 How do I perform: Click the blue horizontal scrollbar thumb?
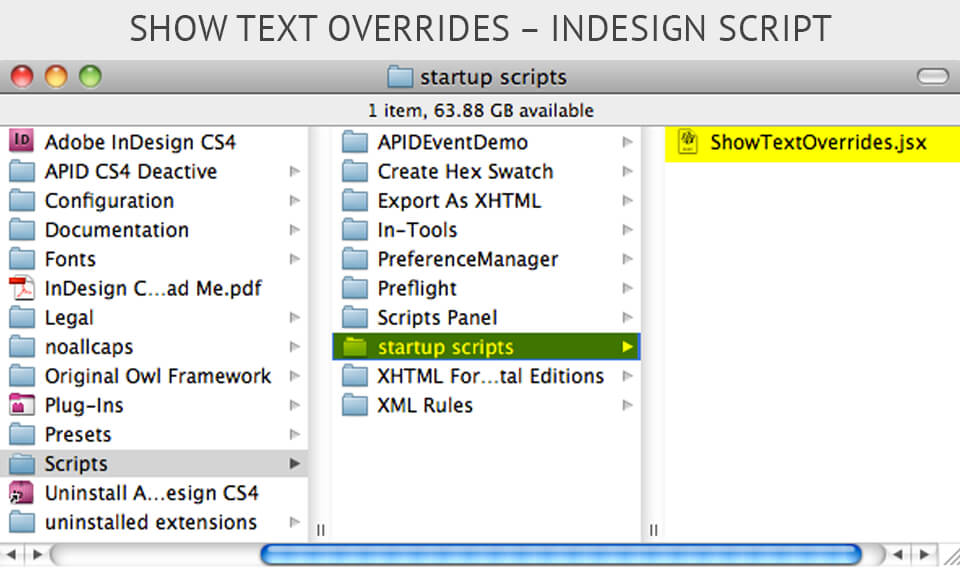561,555
